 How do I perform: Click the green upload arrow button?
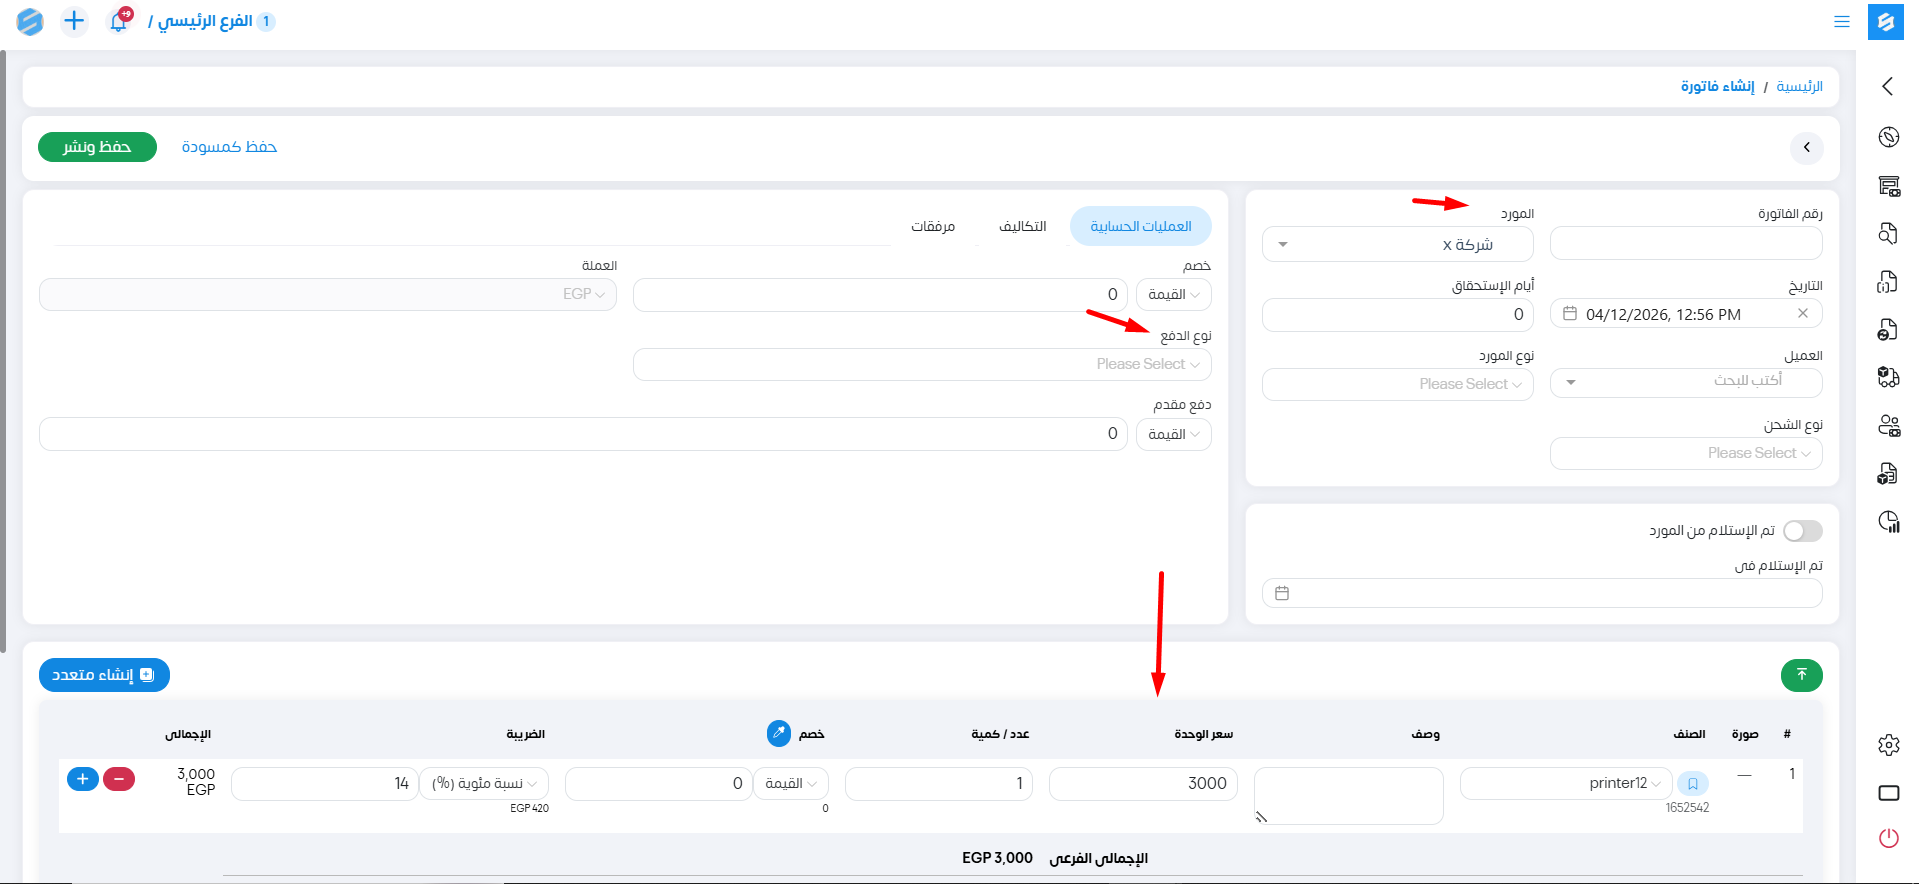1801,675
